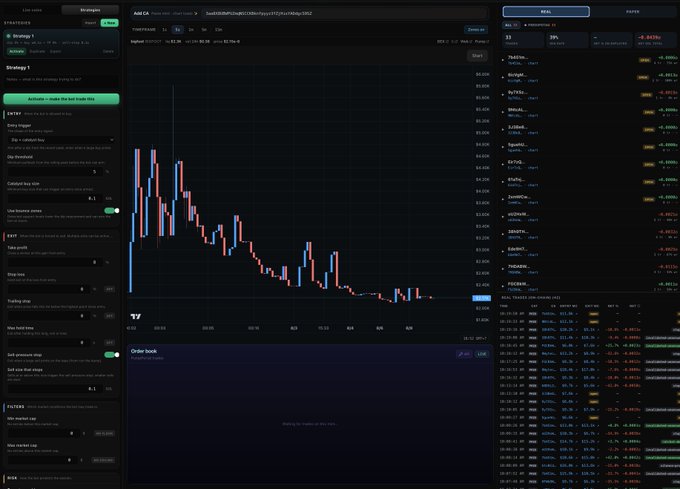Expand the 2xmWCw position row arrow
Viewport: 680px width, 489px height.
(x=503, y=199)
